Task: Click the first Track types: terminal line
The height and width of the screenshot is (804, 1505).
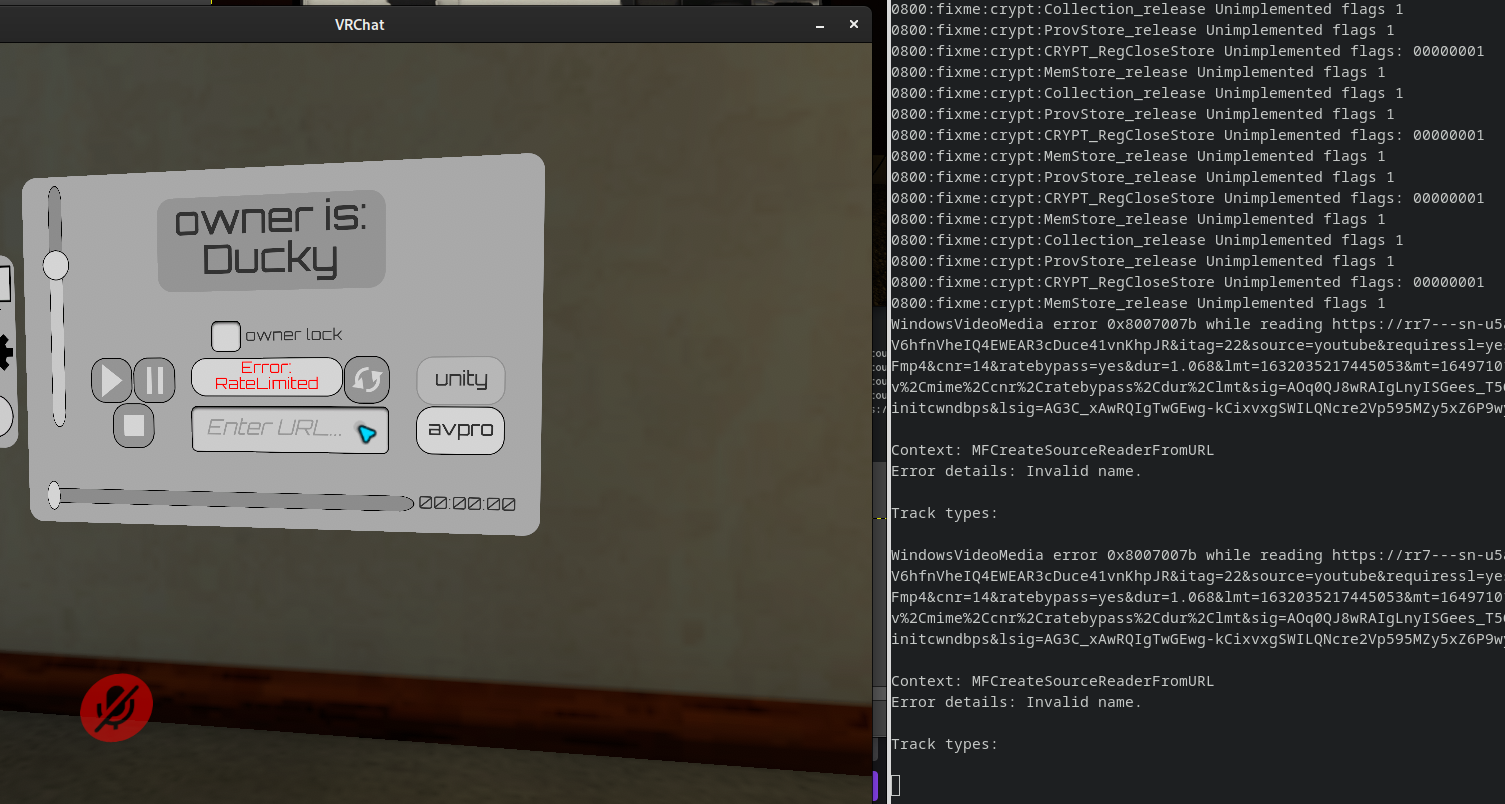Action: coord(945,513)
